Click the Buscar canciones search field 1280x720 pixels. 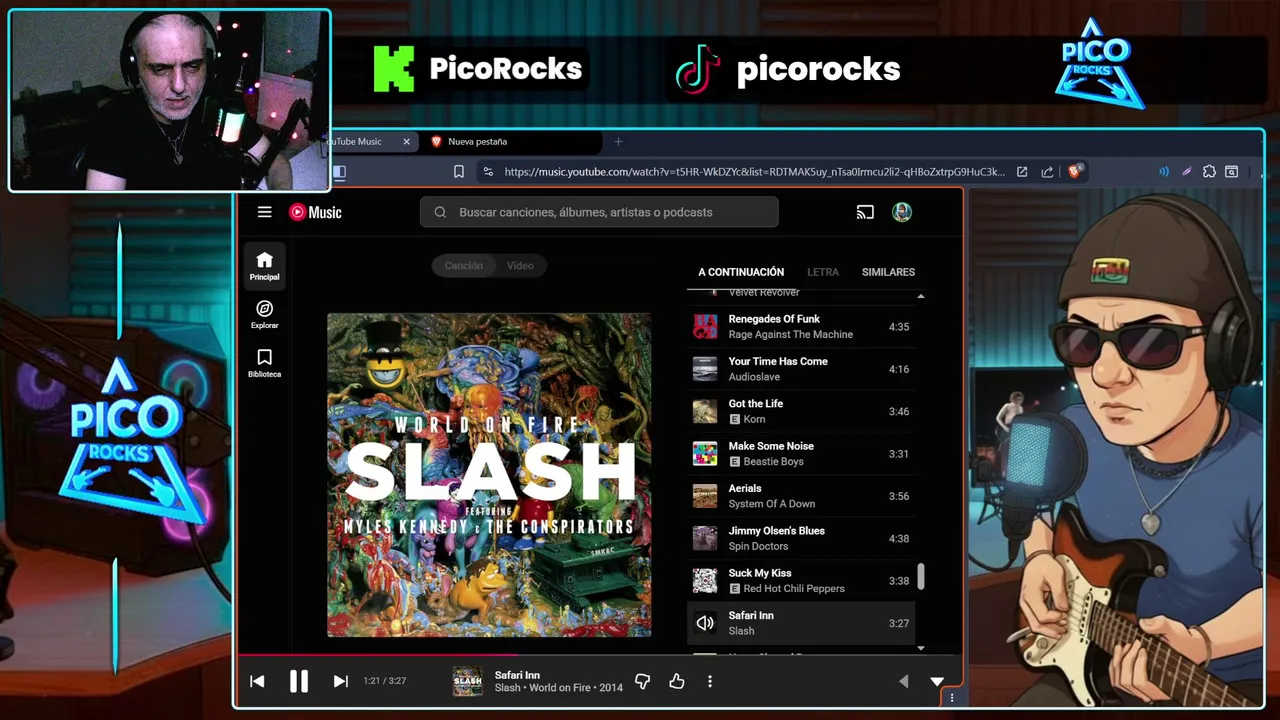tap(599, 212)
